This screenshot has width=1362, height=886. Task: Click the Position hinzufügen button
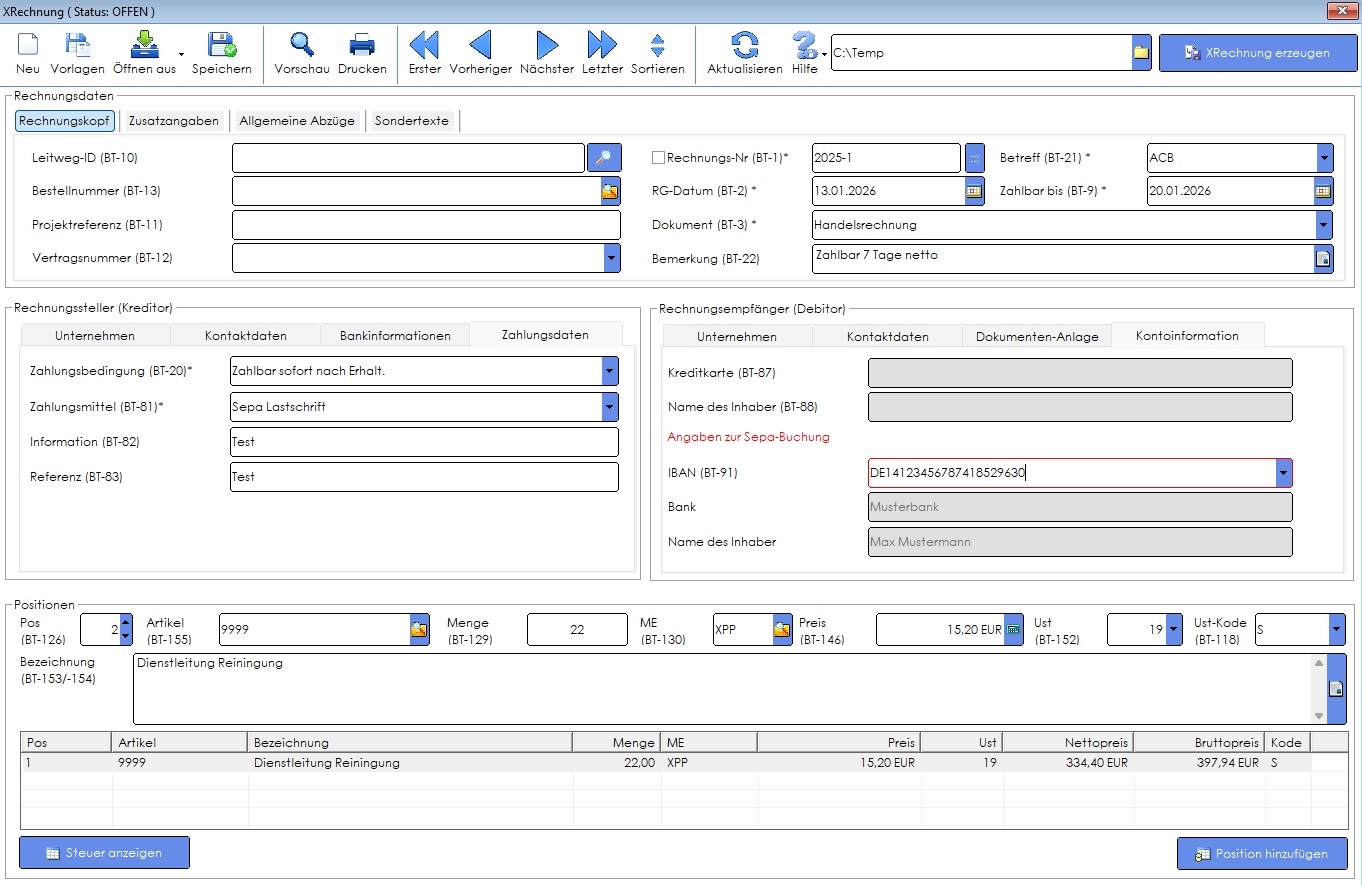[x=1262, y=854]
